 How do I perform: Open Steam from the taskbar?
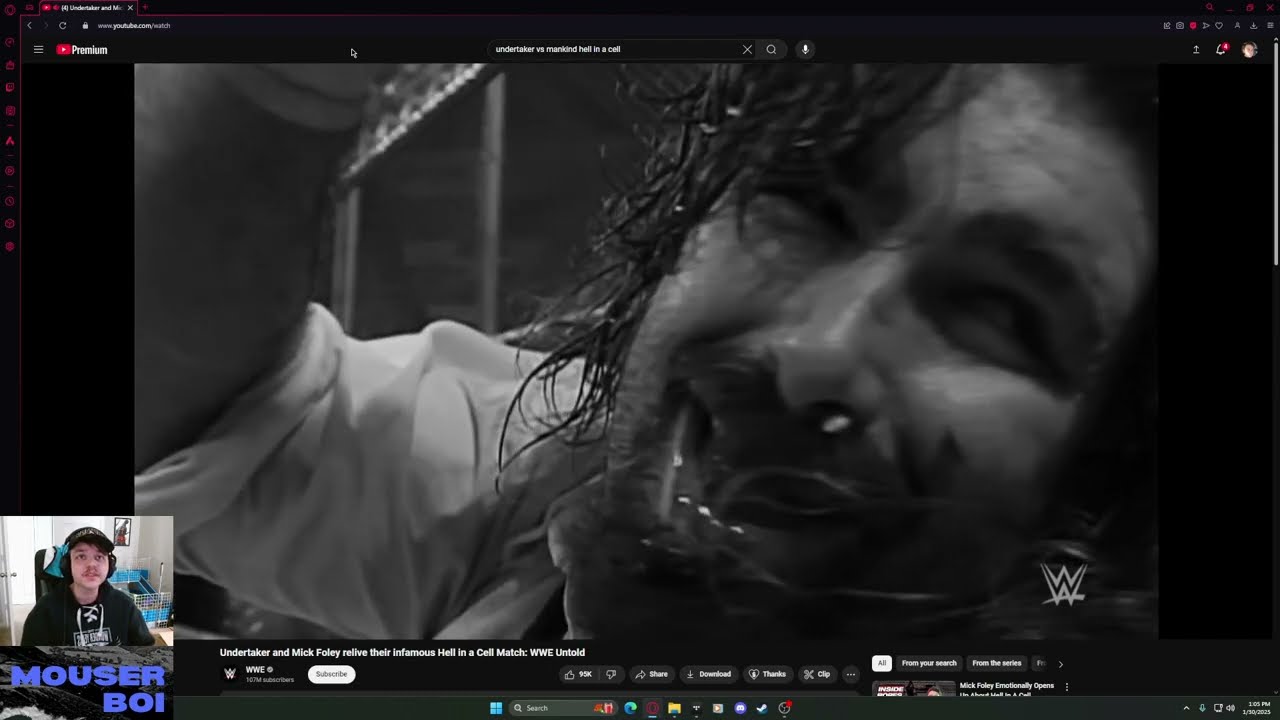tap(762, 708)
